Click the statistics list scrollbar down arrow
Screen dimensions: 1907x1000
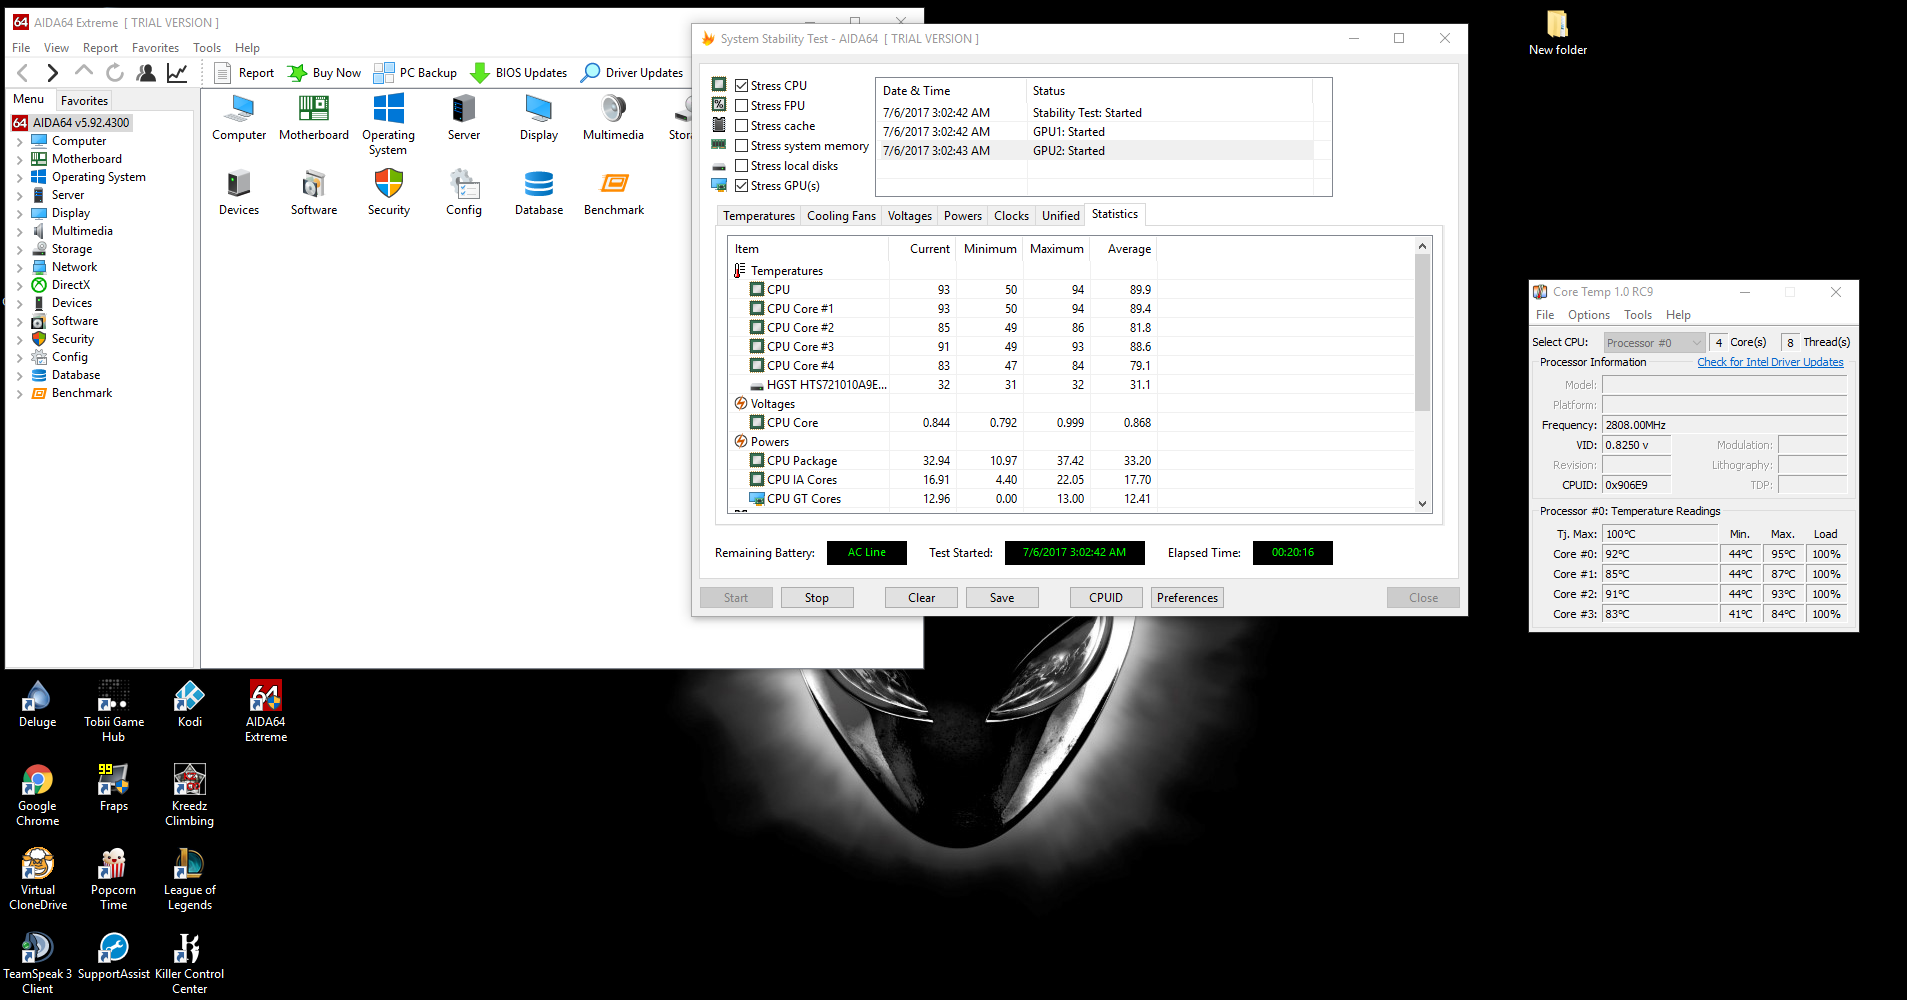coord(1422,504)
